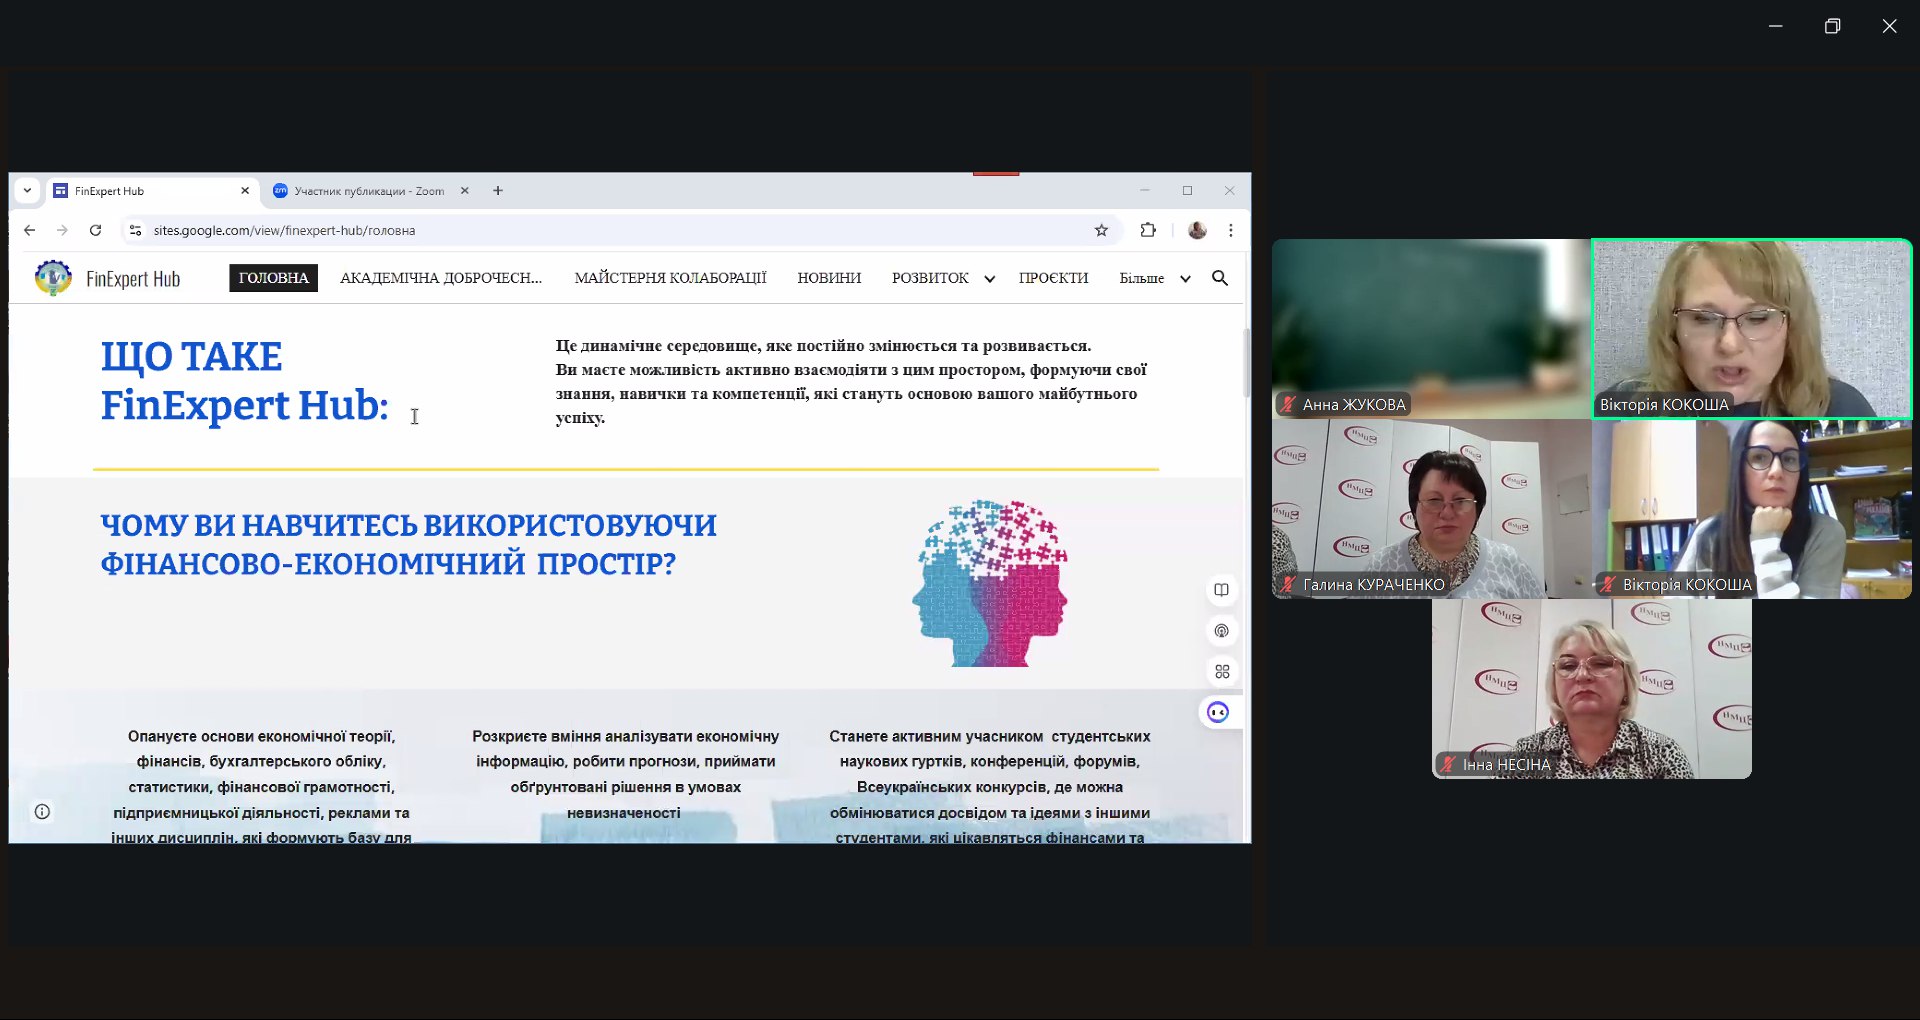
Task: Open the Chrome profile avatar
Action: [x=1197, y=230]
